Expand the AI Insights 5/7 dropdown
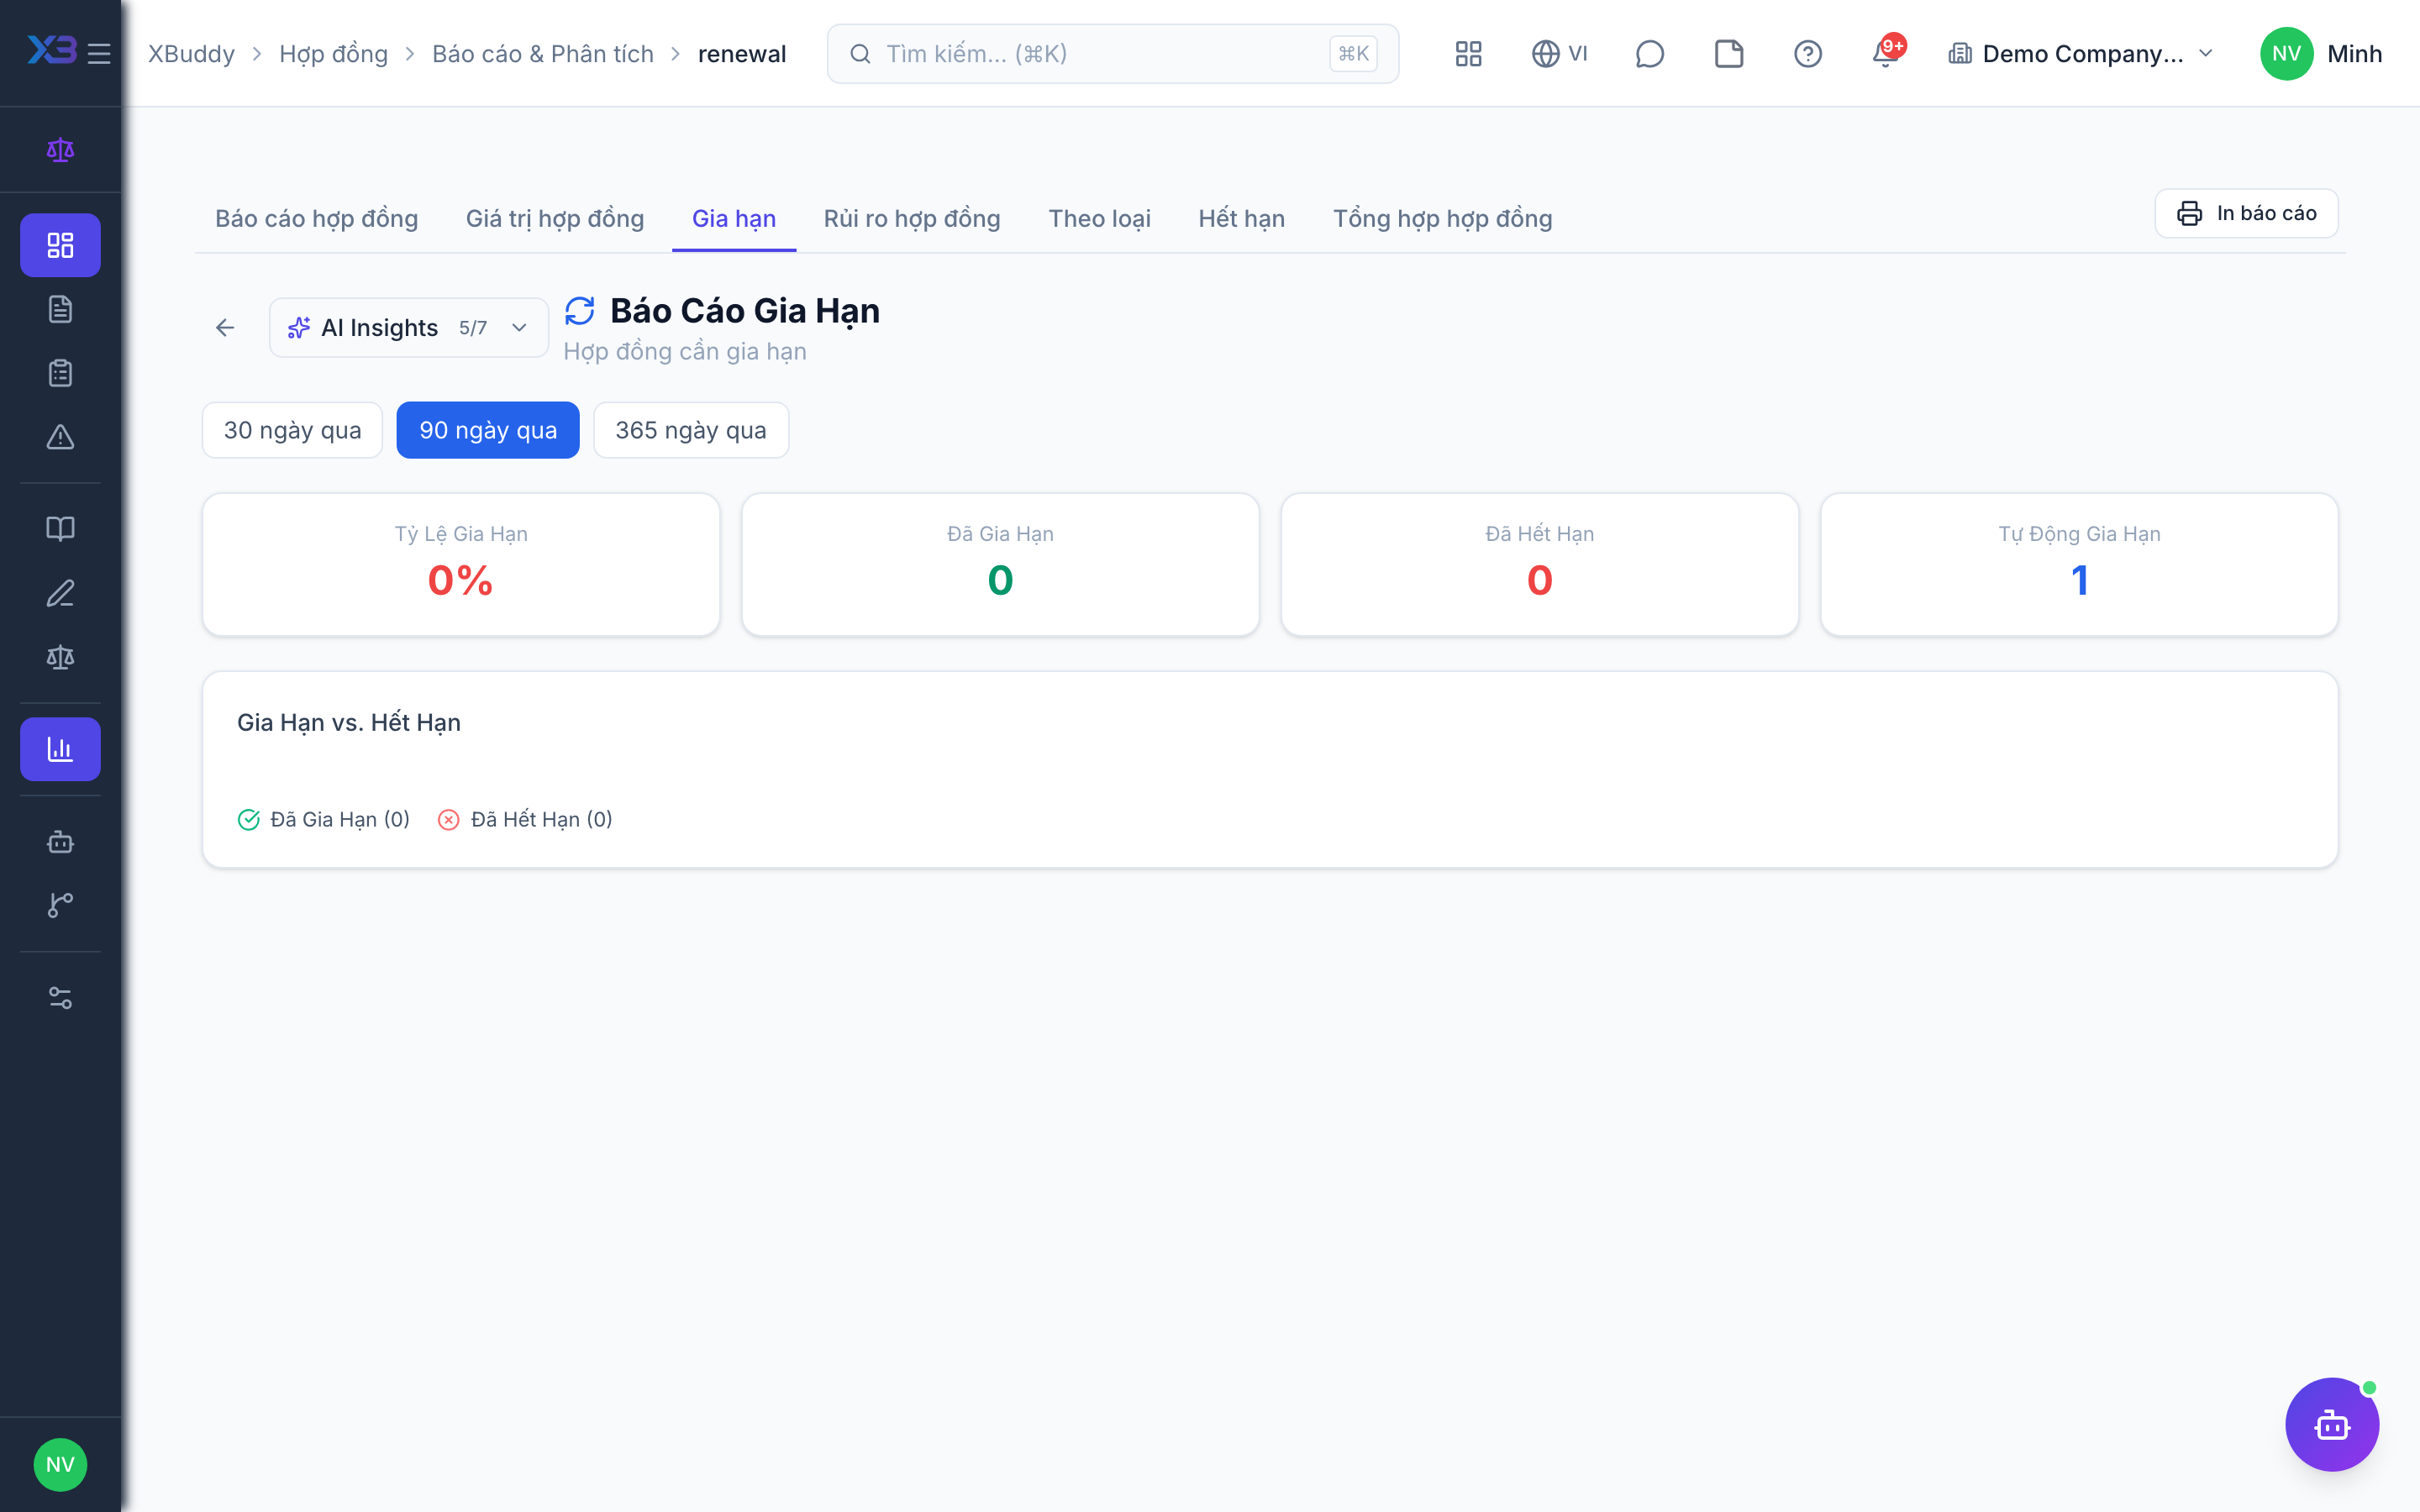The height and width of the screenshot is (1512, 2420). pyautogui.click(x=408, y=327)
